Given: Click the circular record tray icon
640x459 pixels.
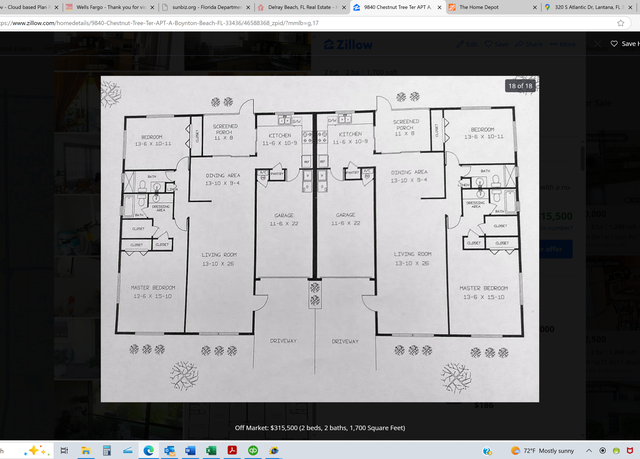Looking at the screenshot, I should (x=602, y=451).
